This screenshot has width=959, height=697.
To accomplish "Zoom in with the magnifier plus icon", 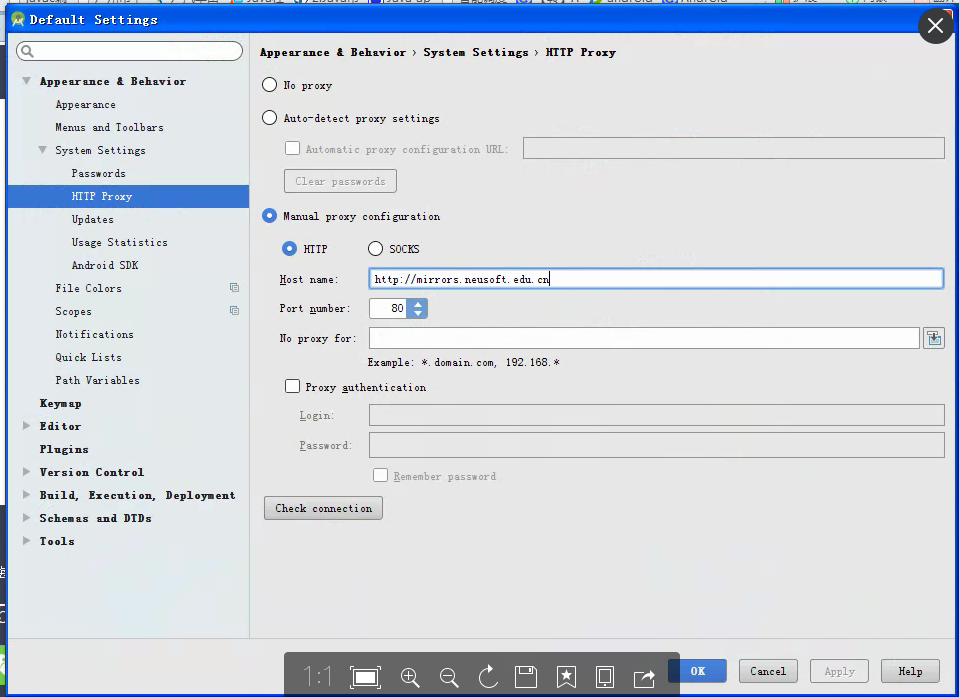I will click(410, 677).
